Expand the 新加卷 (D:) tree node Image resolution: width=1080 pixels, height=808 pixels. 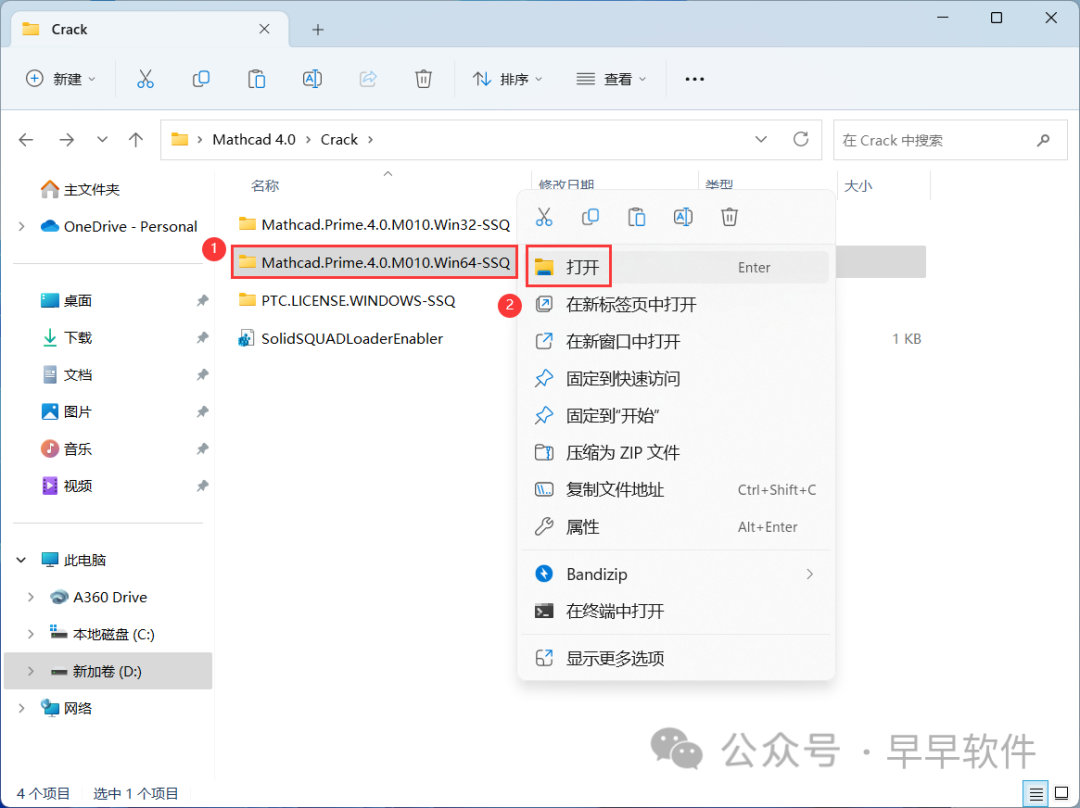(x=30, y=672)
